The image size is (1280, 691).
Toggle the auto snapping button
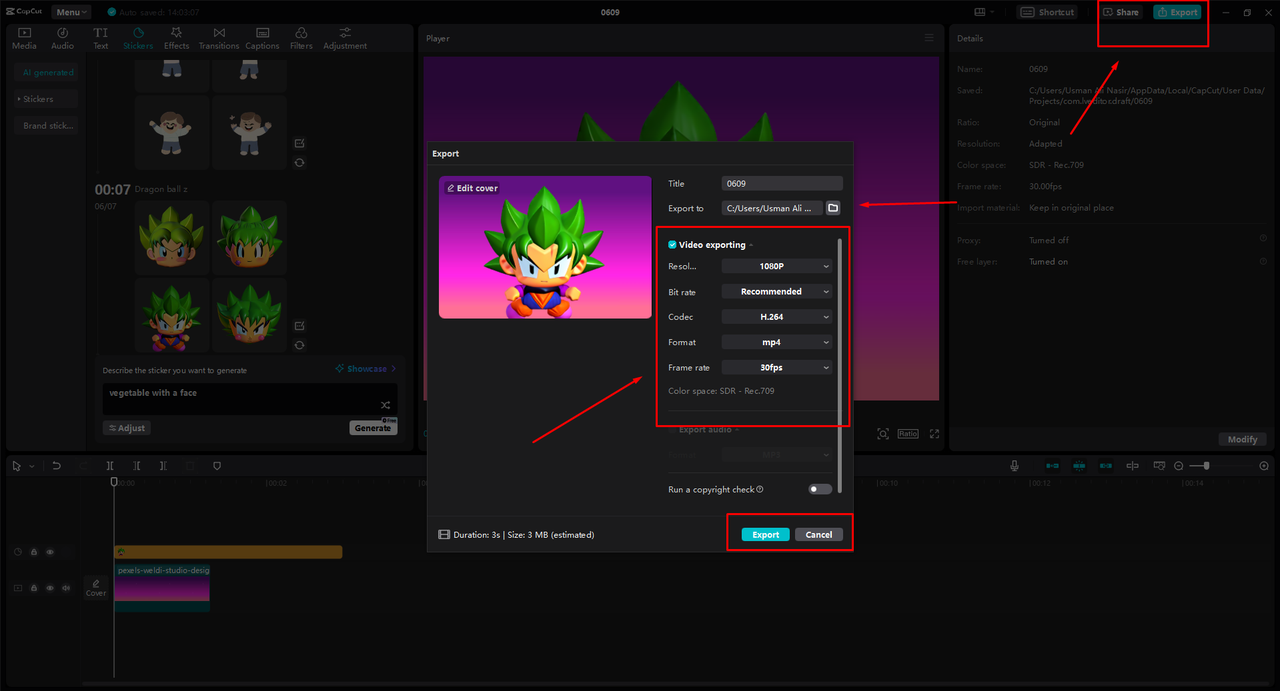[x=1079, y=466]
